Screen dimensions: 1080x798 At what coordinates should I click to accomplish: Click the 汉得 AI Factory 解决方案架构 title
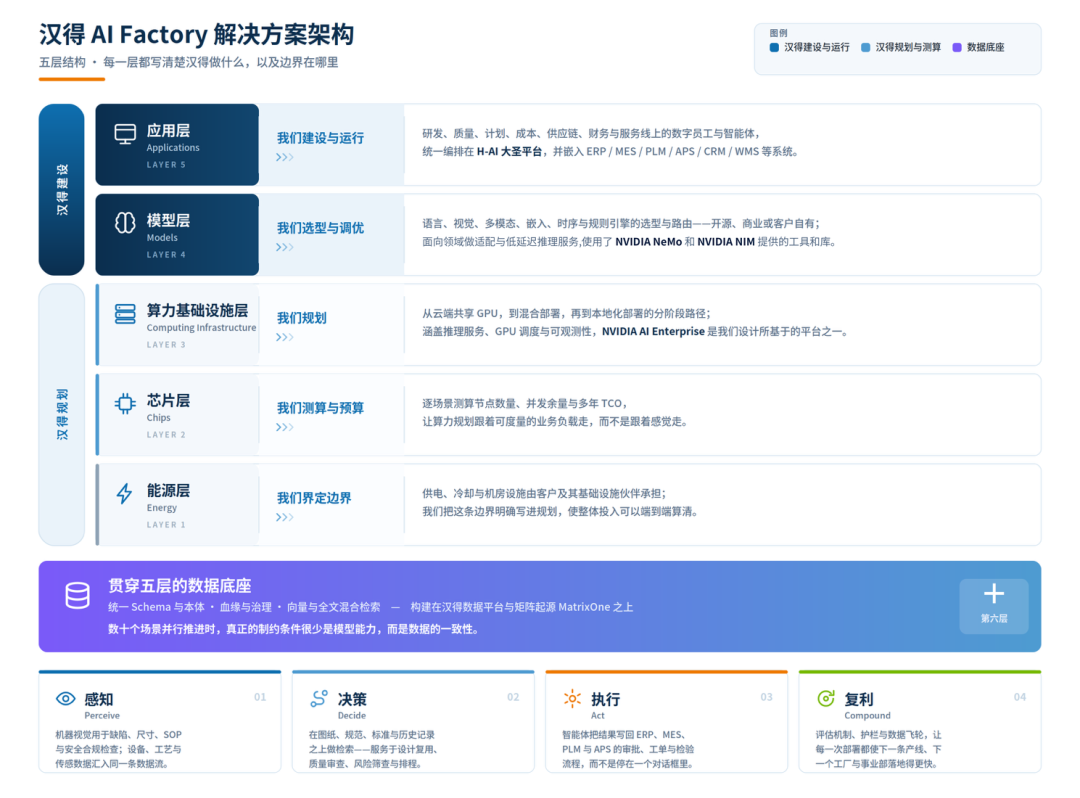pos(196,34)
